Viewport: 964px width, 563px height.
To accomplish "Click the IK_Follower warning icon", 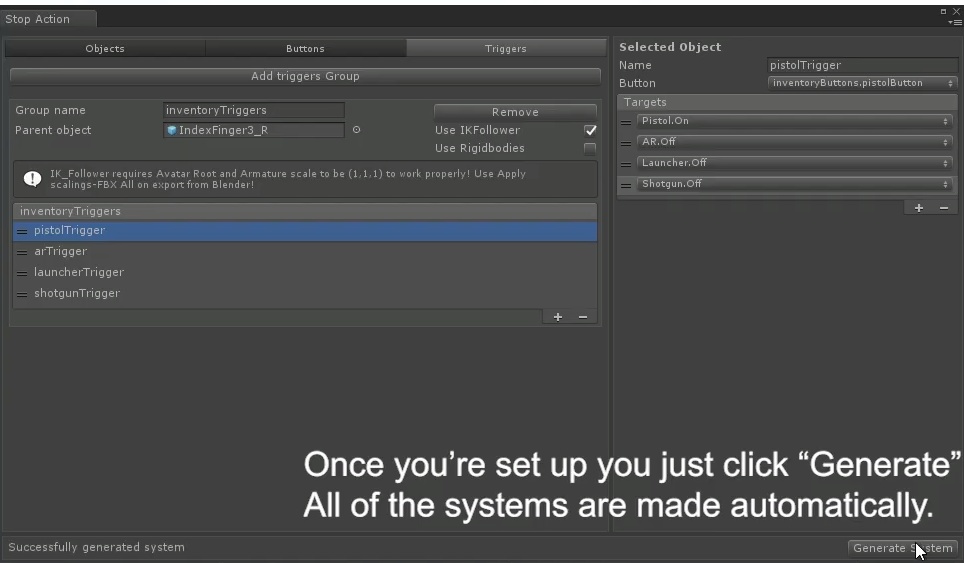I will pyautogui.click(x=33, y=179).
